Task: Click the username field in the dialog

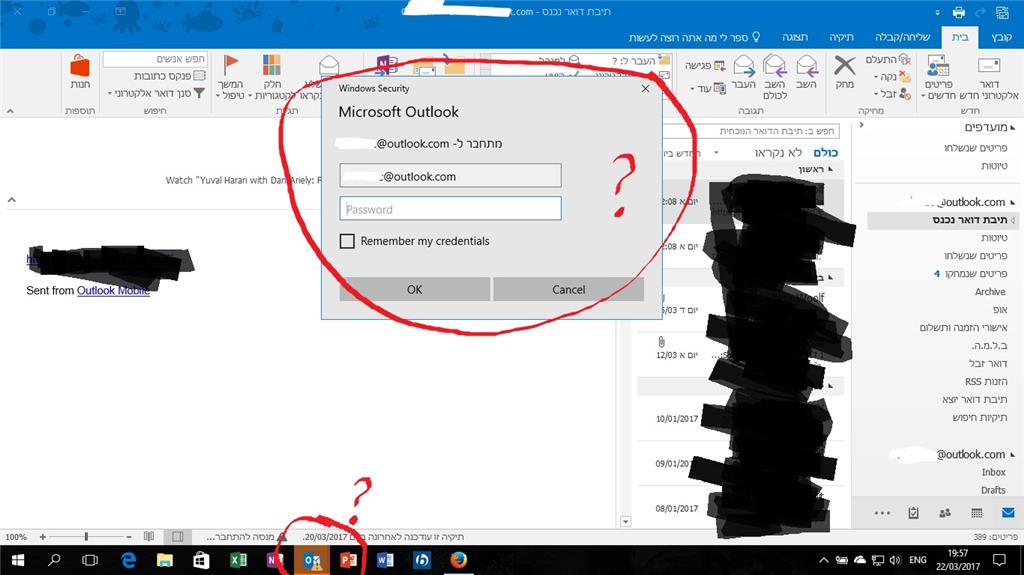Action: (x=450, y=176)
